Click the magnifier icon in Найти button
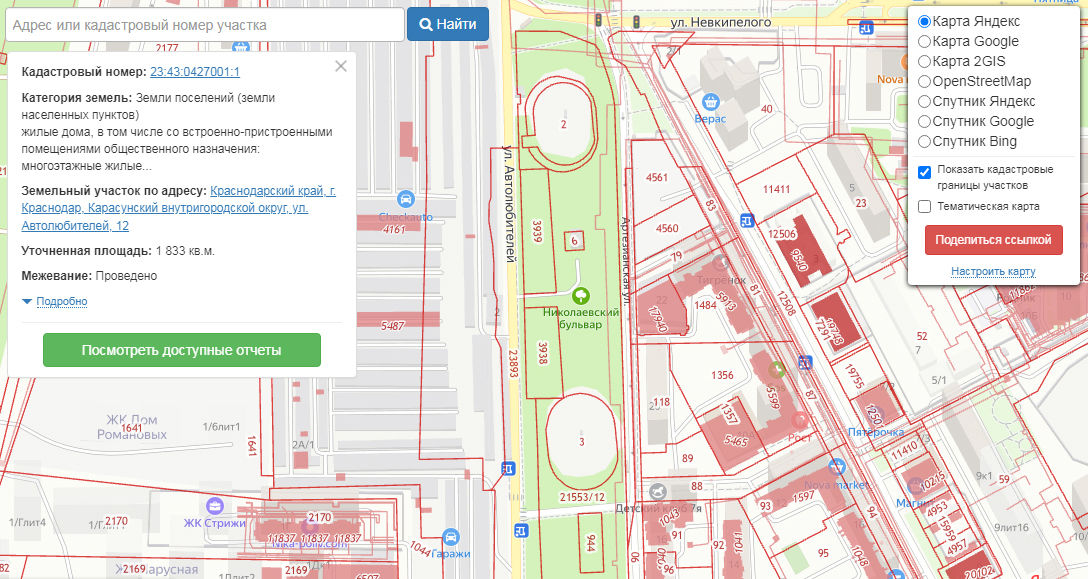1088x579 pixels. 426,25
